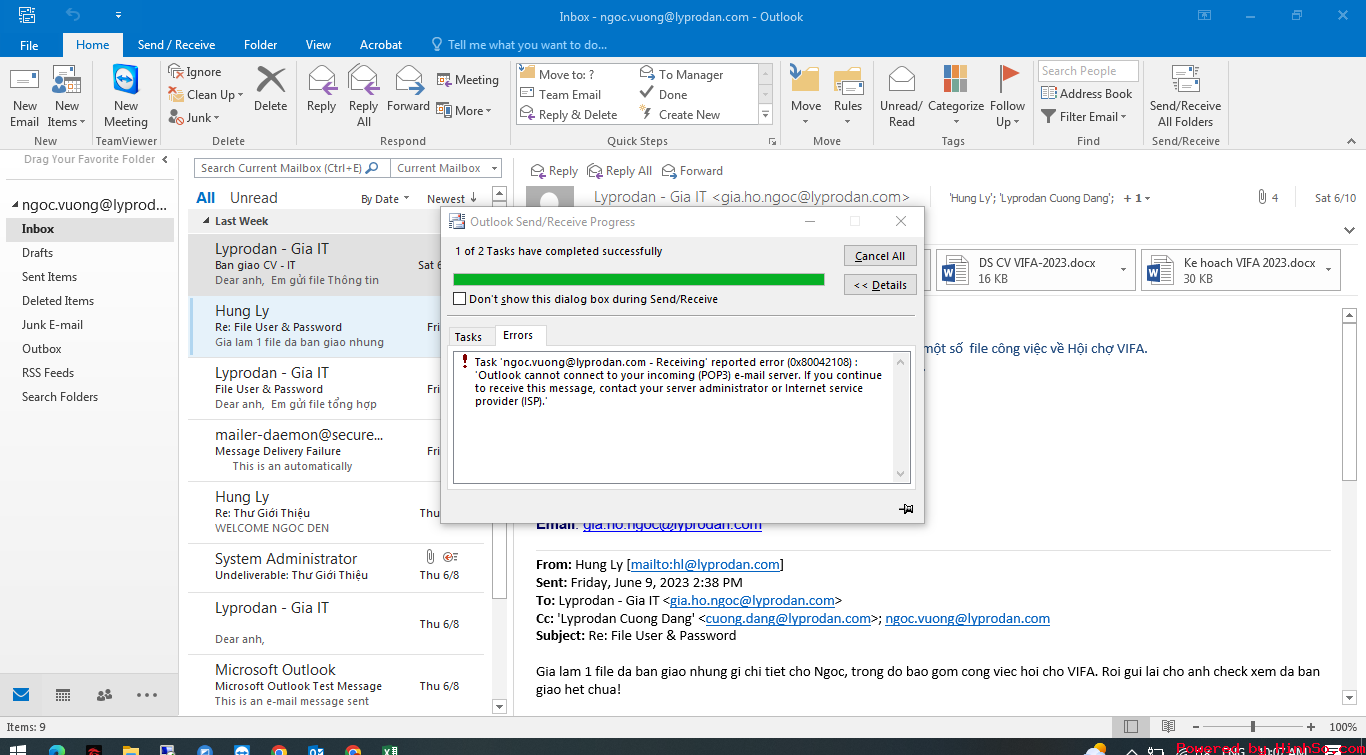Click the hl@lyprodan.com mailto link
This screenshot has width=1366, height=755.
[705, 564]
